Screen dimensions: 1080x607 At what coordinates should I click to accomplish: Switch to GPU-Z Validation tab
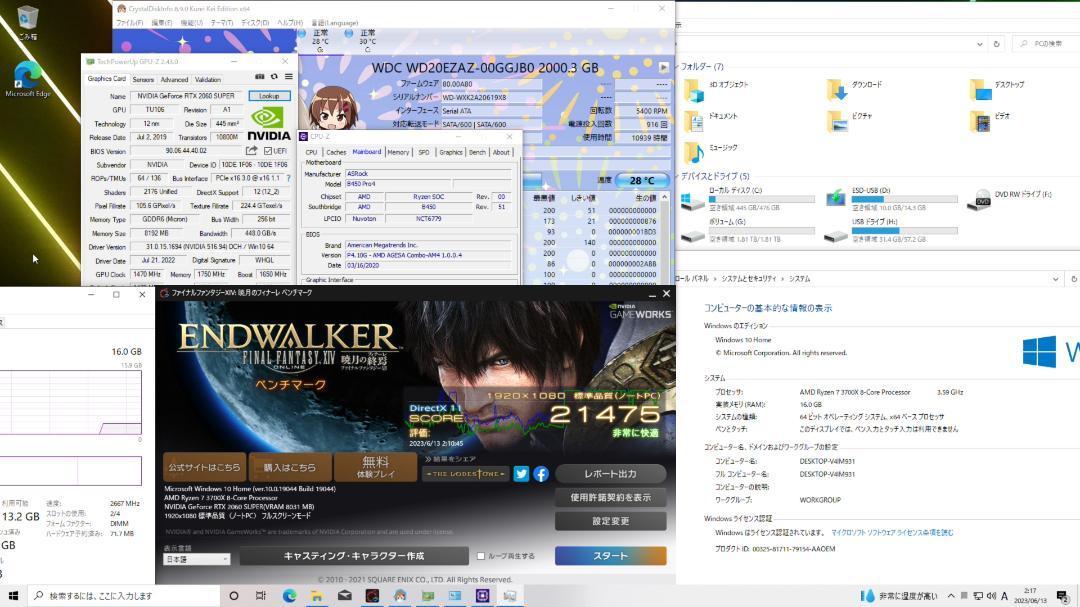coord(207,79)
